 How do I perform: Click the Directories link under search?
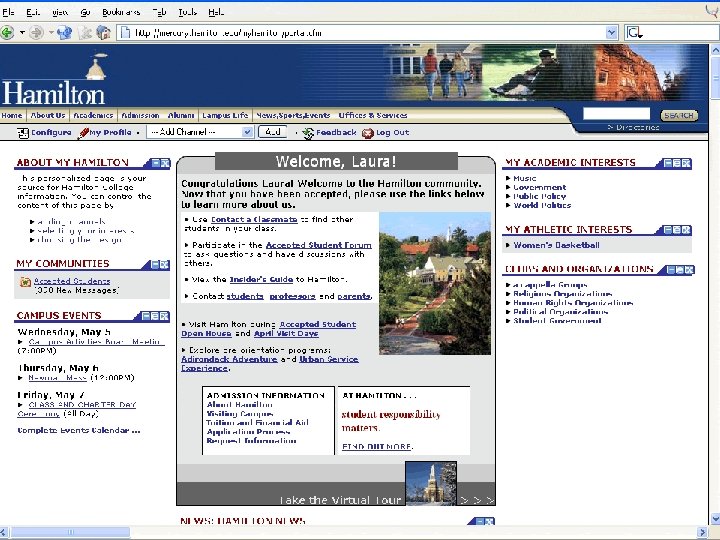click(x=634, y=127)
